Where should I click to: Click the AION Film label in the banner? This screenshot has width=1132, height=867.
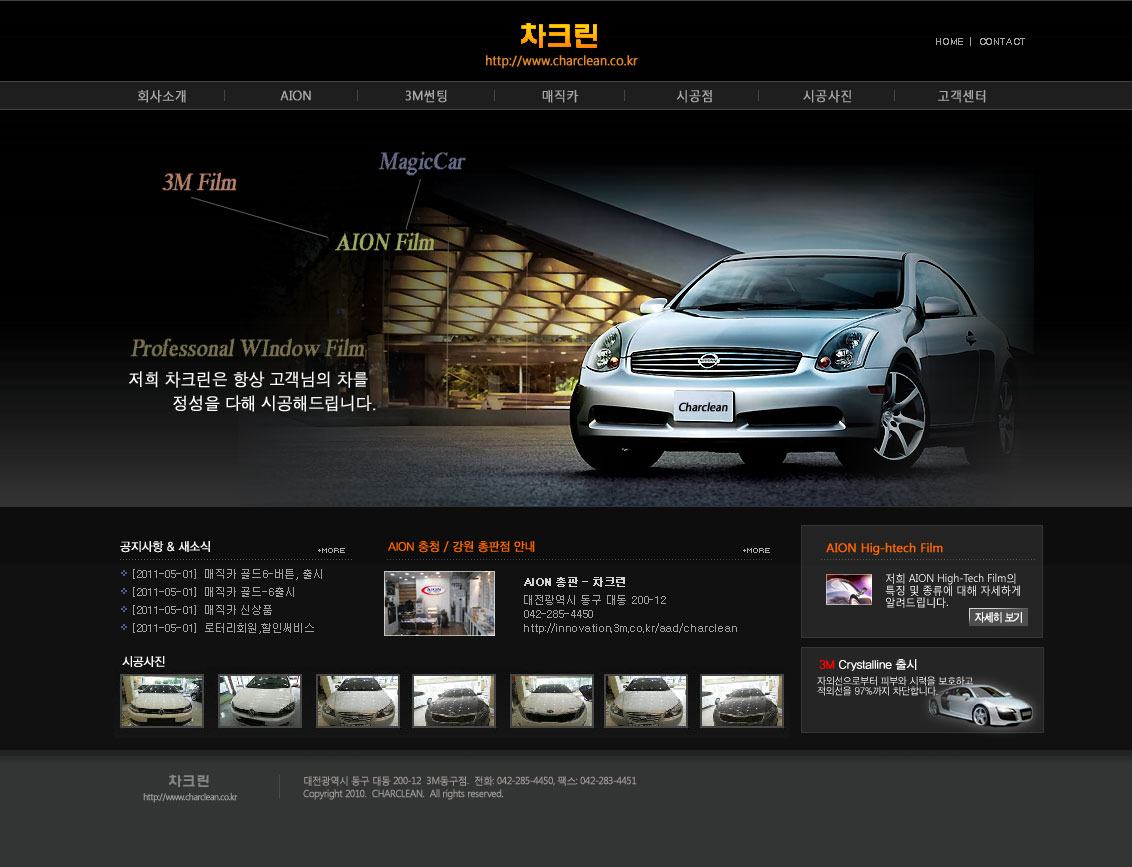tap(385, 242)
